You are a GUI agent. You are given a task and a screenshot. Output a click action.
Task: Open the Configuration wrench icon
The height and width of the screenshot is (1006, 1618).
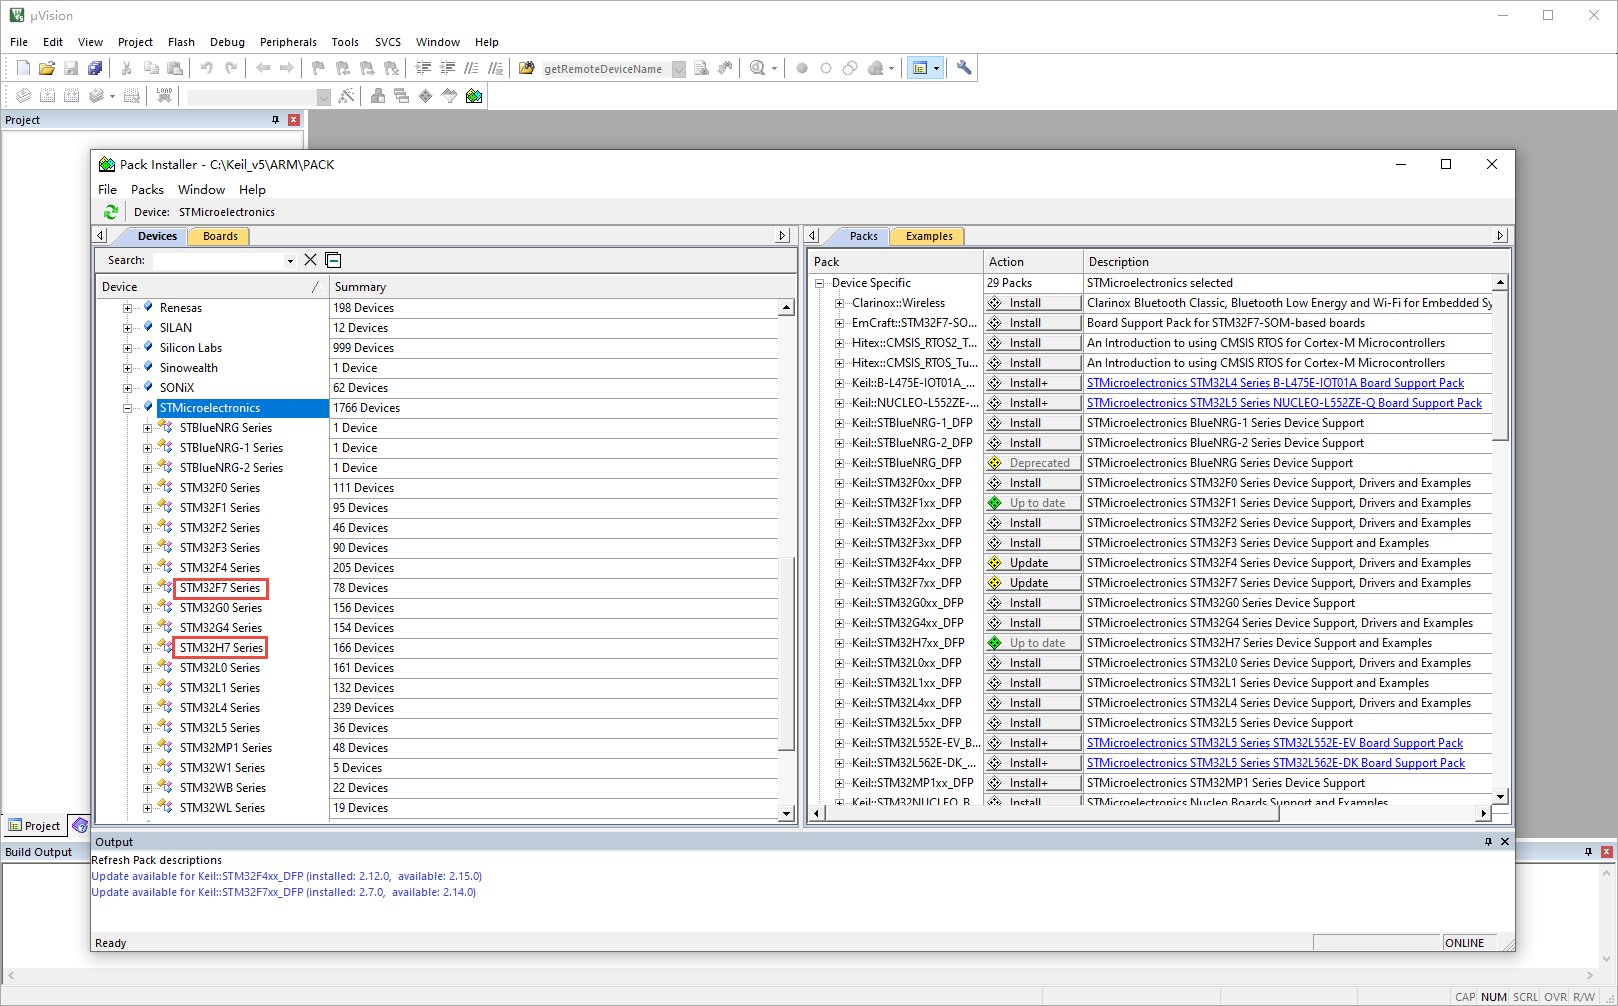(x=964, y=68)
